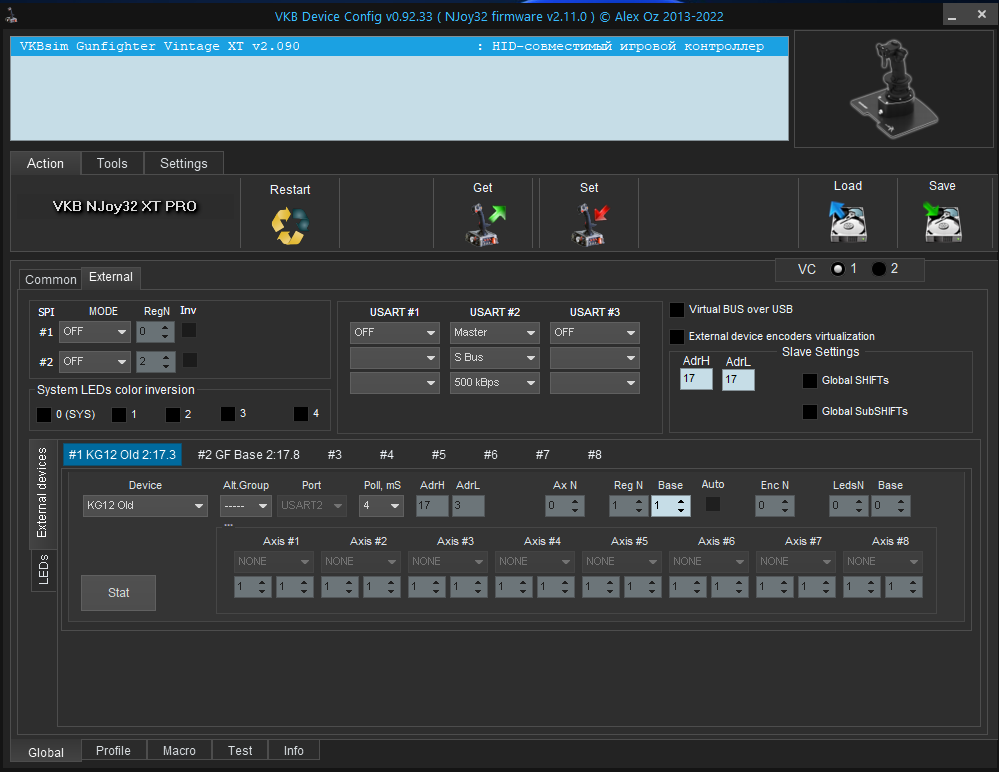
Task: Open the 500 kBps speed dropdown
Action: coord(494,382)
